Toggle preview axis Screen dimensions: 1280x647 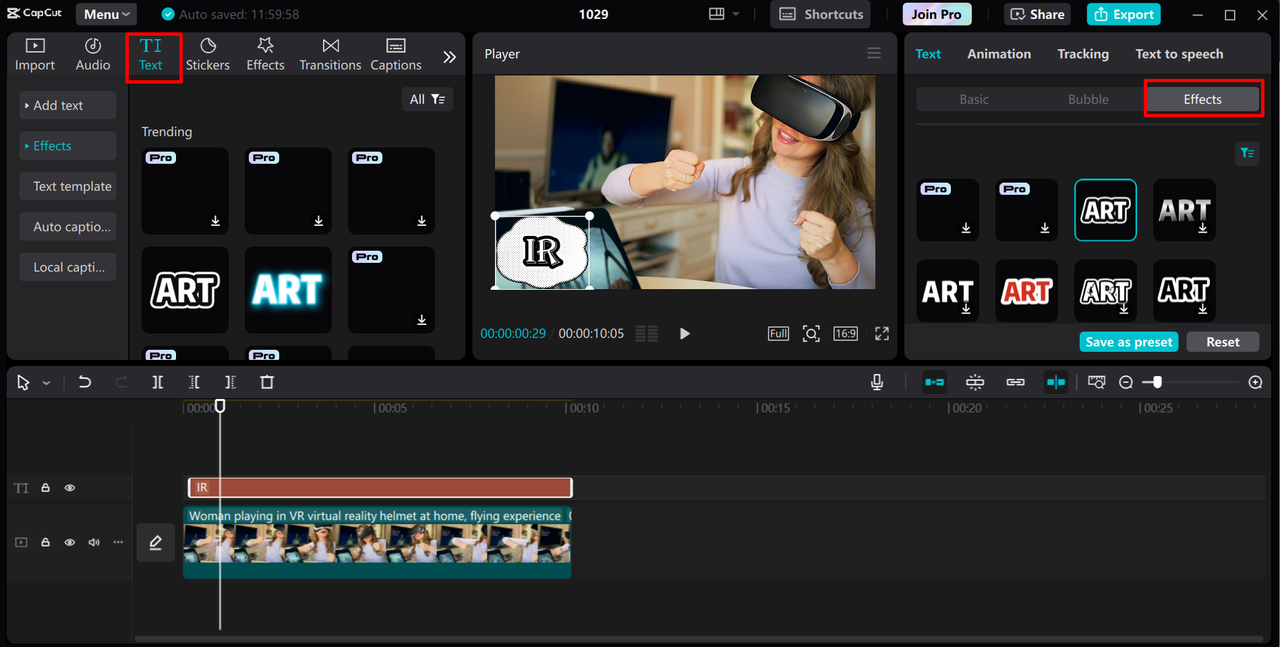click(x=1056, y=382)
